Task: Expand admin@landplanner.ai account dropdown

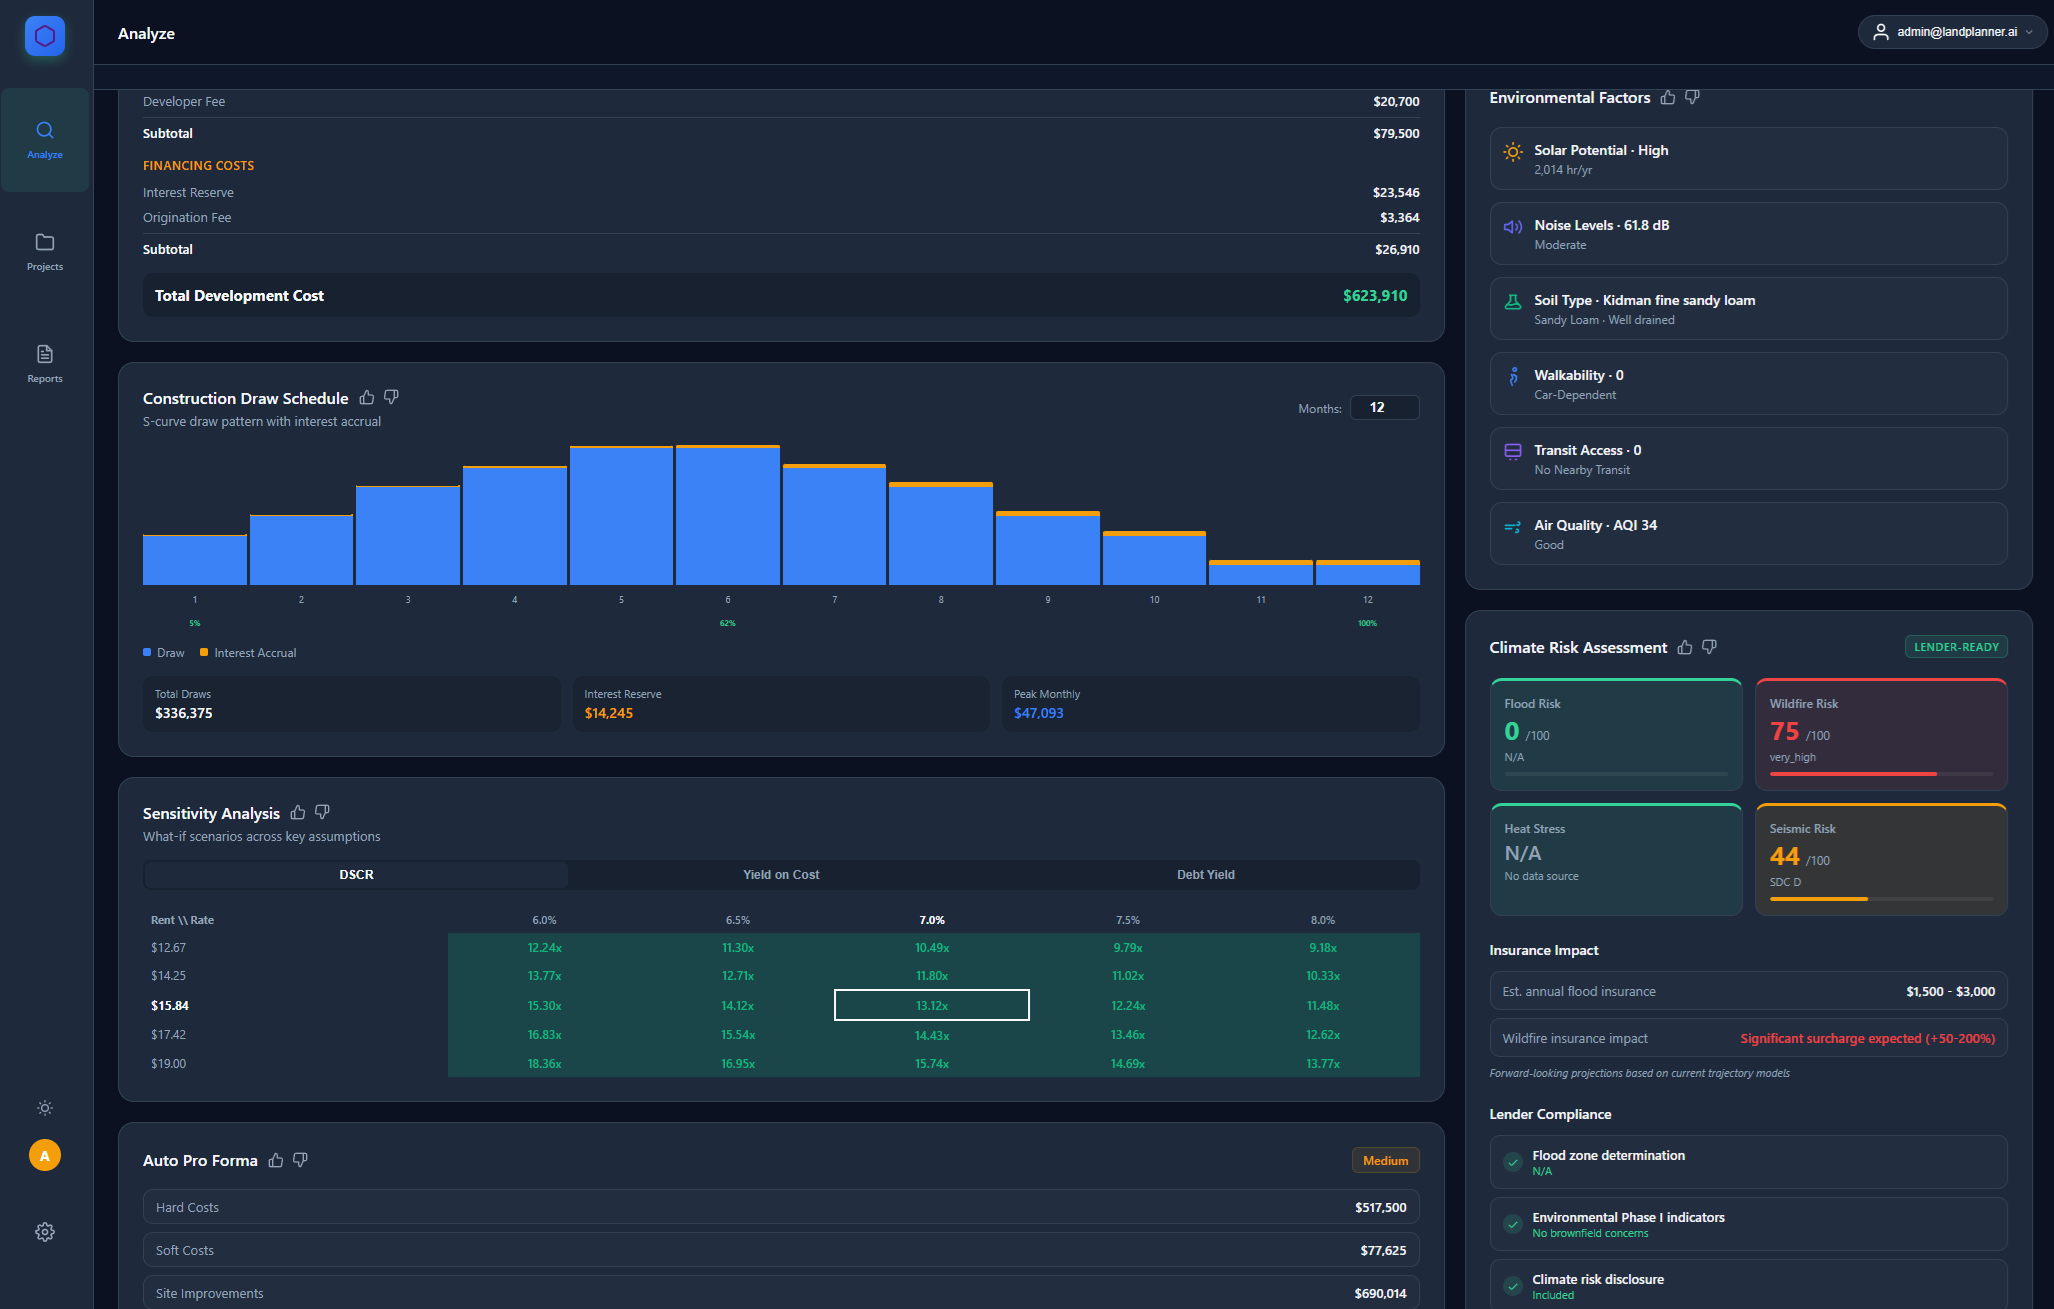Action: pyautogui.click(x=1951, y=32)
